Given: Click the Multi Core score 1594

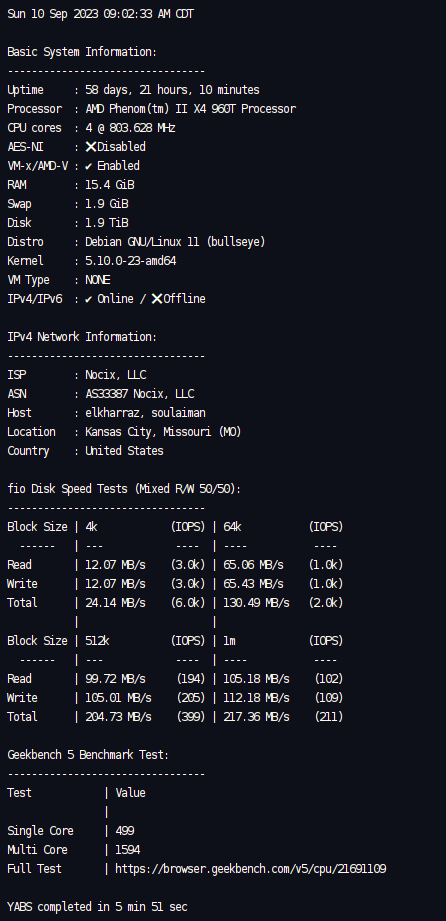Looking at the screenshot, I should coord(128,850).
